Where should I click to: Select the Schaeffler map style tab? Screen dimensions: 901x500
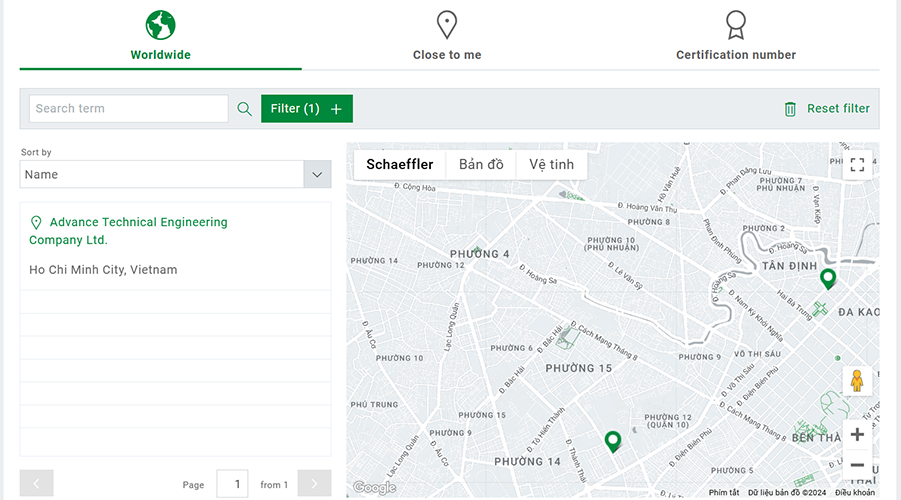click(x=400, y=164)
